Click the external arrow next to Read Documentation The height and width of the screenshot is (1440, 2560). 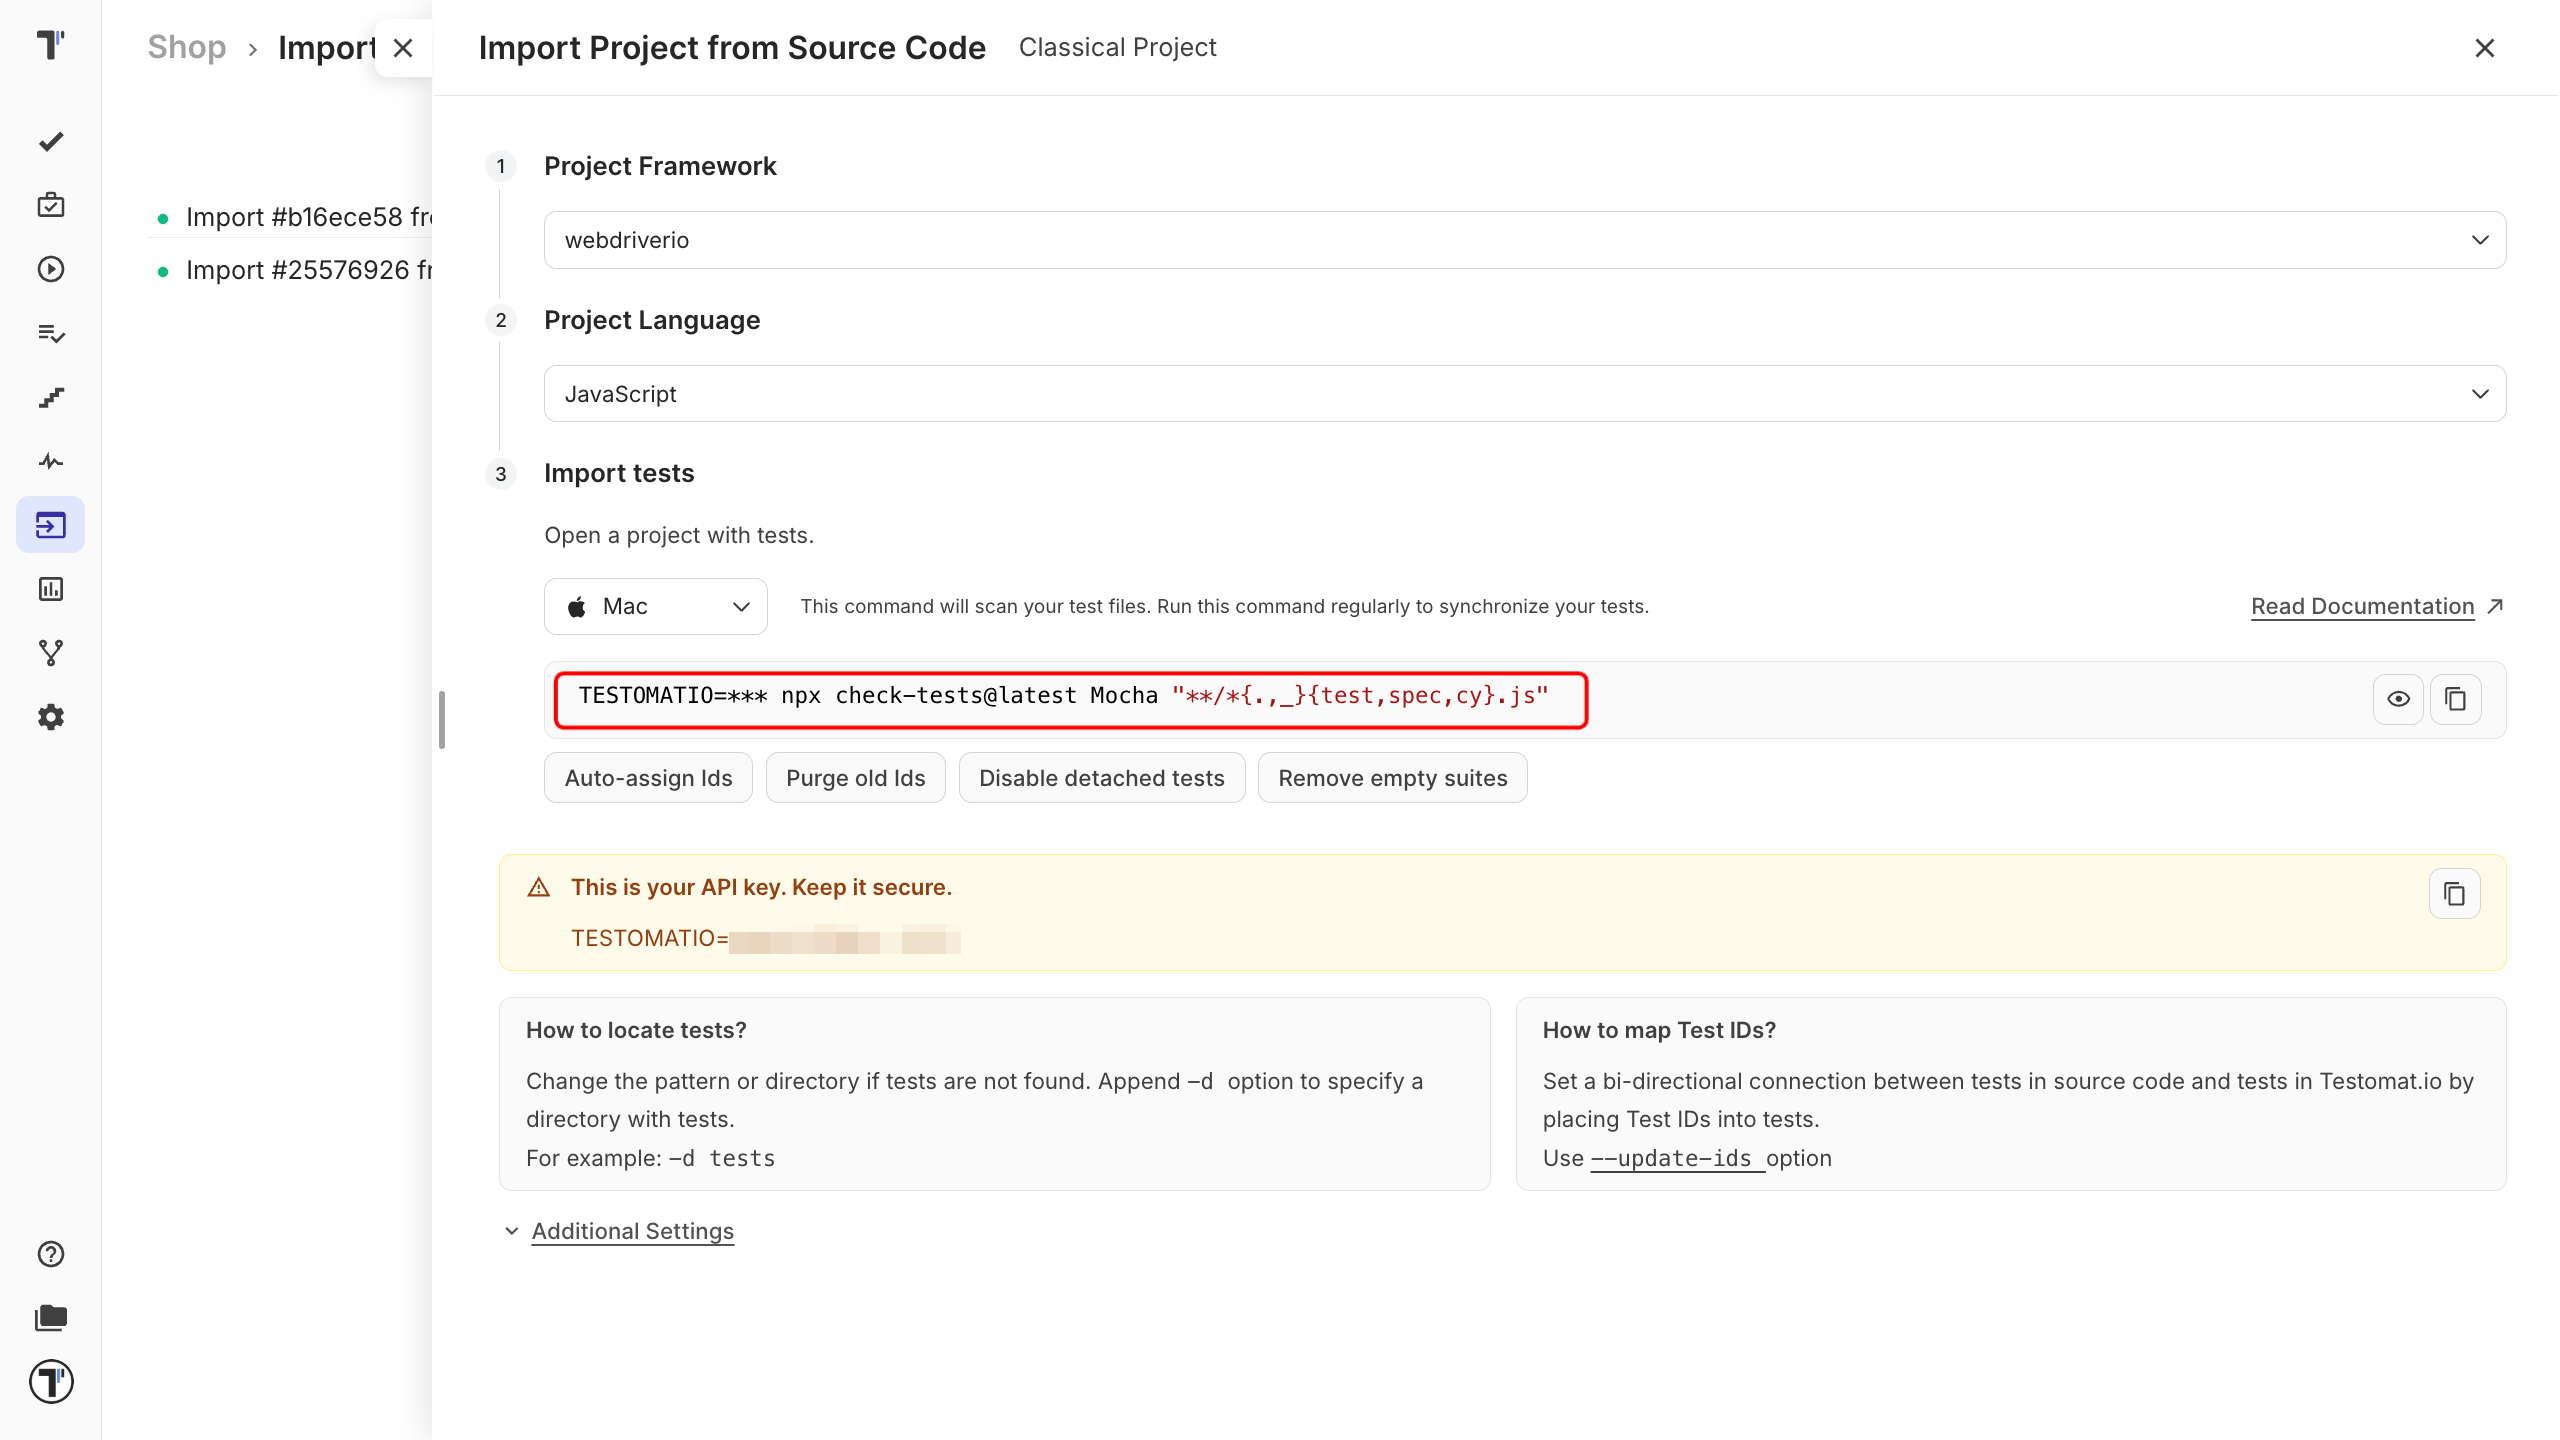point(2495,606)
